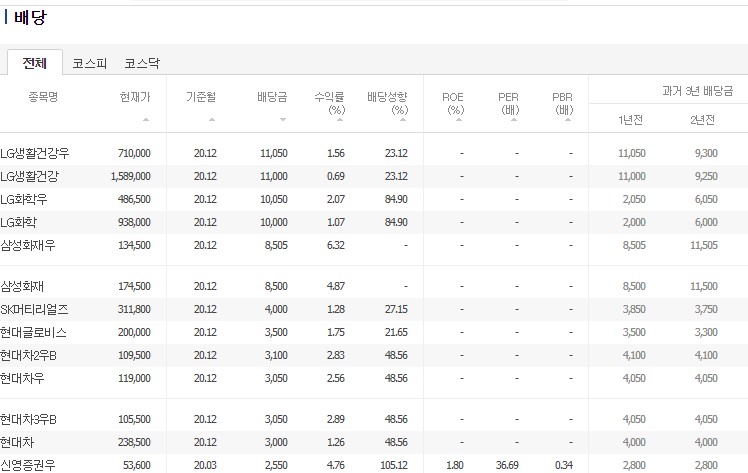Click the 1년전 sub-header

(x=630, y=120)
